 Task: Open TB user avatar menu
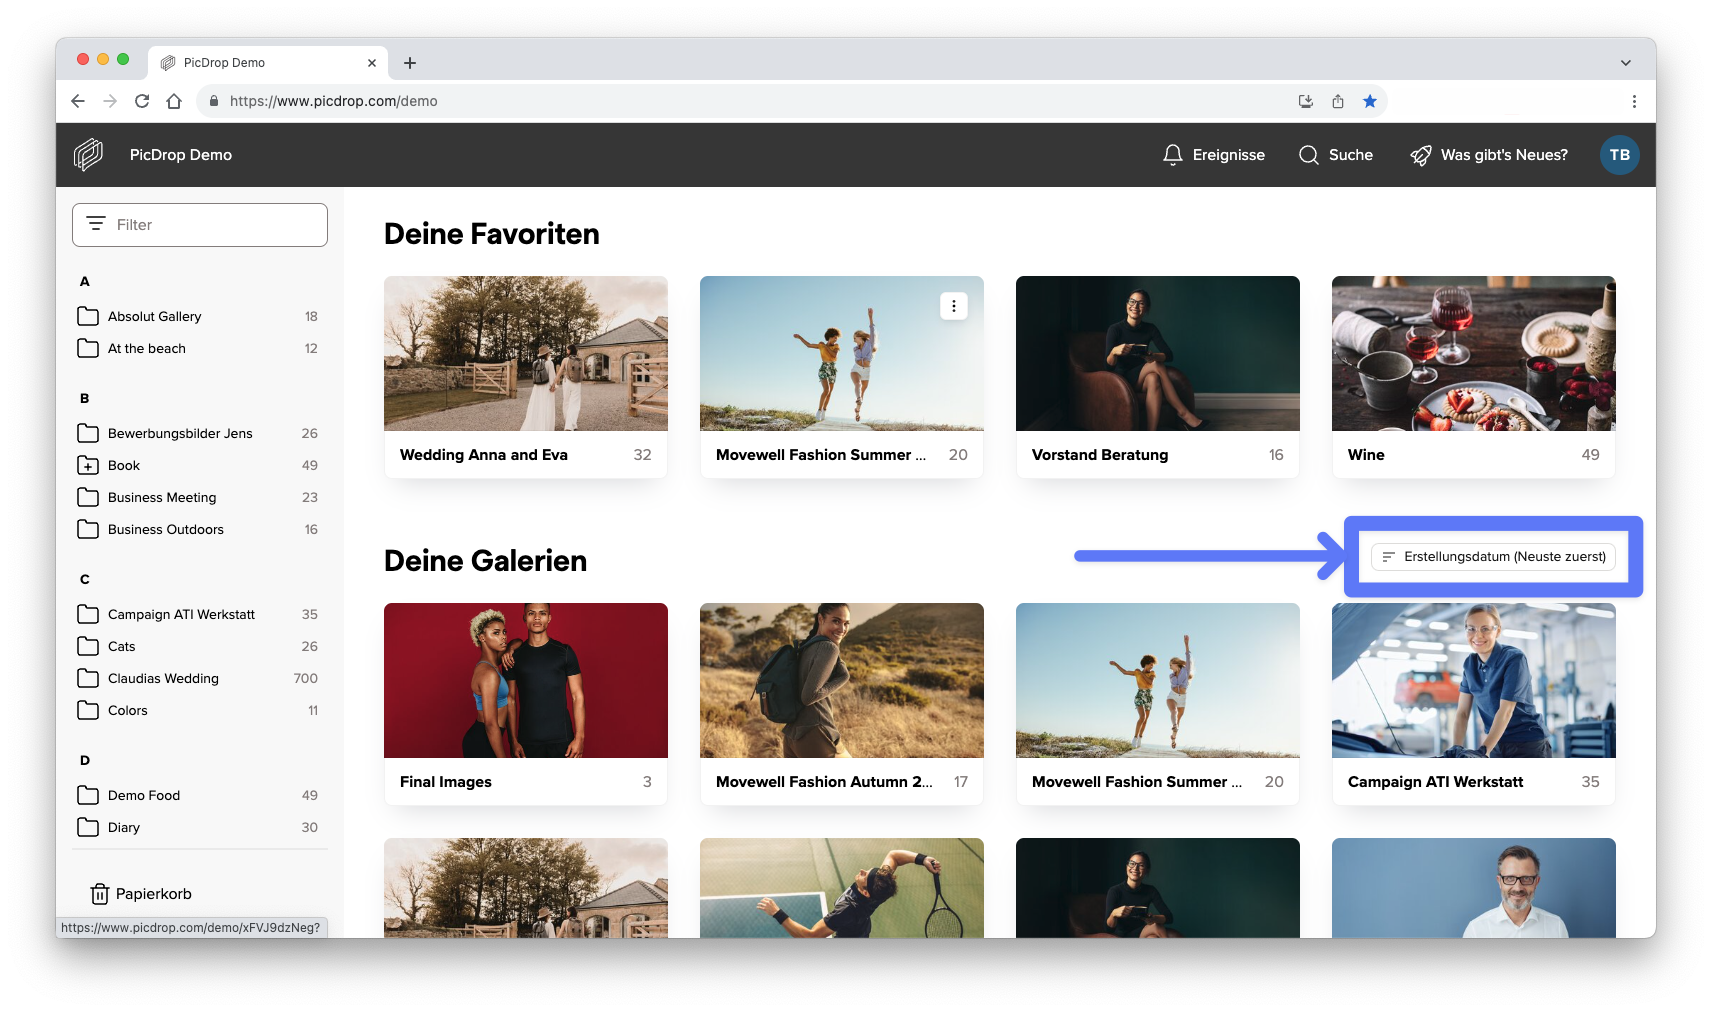[1619, 155]
